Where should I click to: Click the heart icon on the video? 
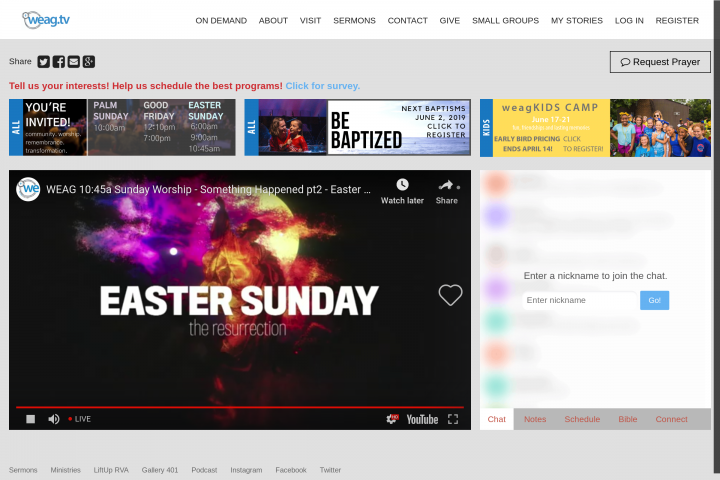450,295
